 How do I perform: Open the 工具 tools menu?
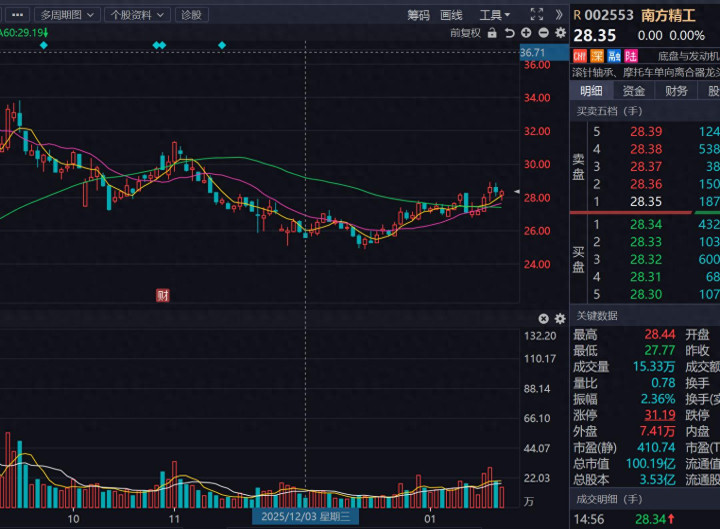(x=494, y=15)
